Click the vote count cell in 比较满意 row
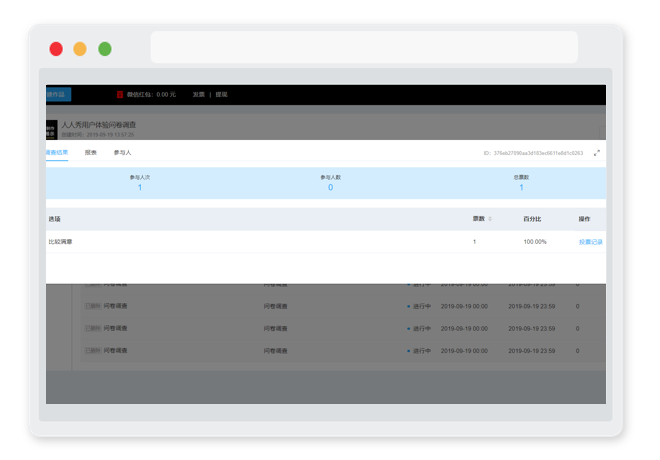This screenshot has width=660, height=460. point(474,242)
